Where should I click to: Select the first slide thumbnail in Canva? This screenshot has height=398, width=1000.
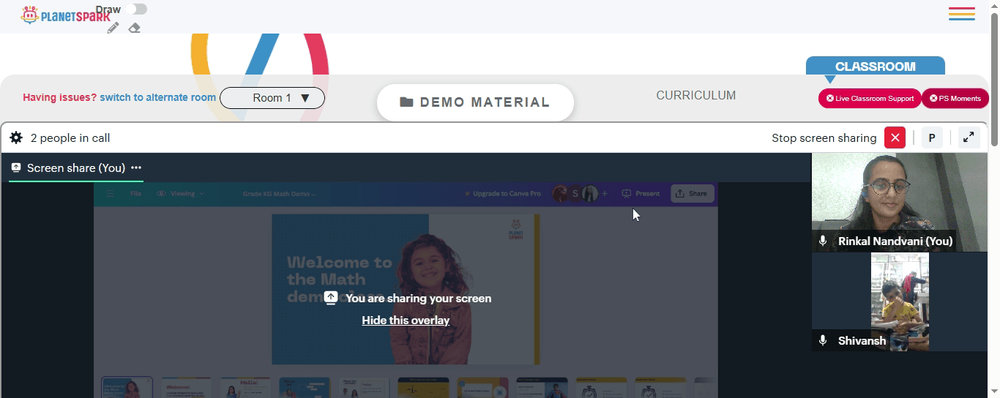(x=127, y=387)
